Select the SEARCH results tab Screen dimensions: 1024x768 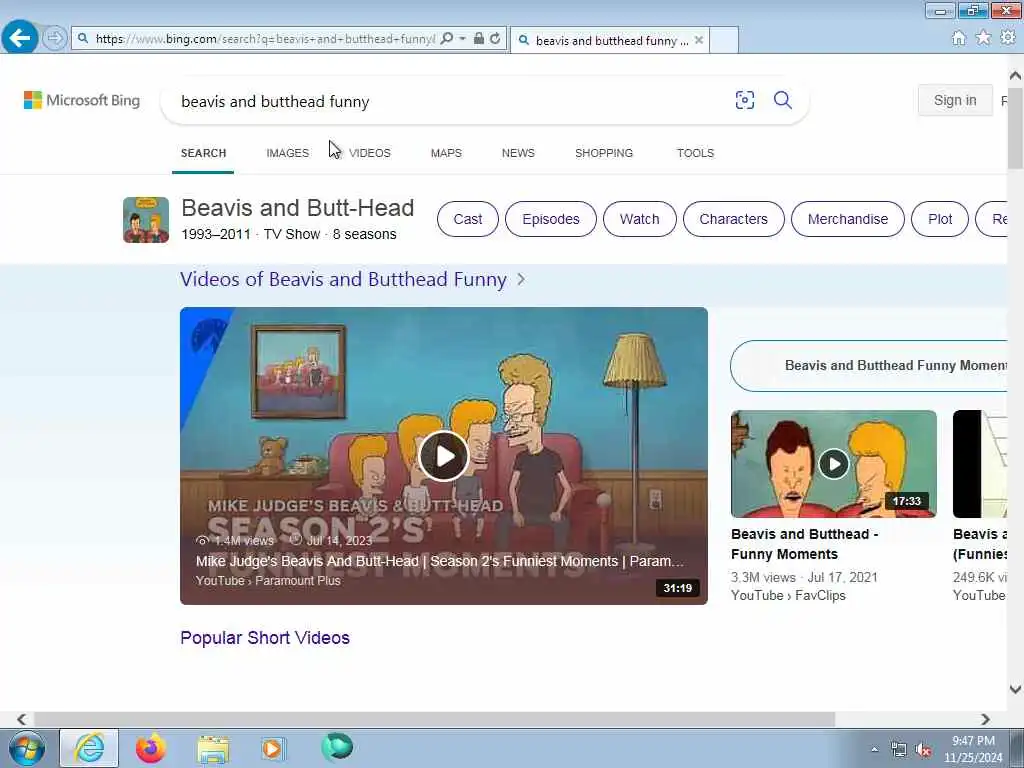(203, 153)
